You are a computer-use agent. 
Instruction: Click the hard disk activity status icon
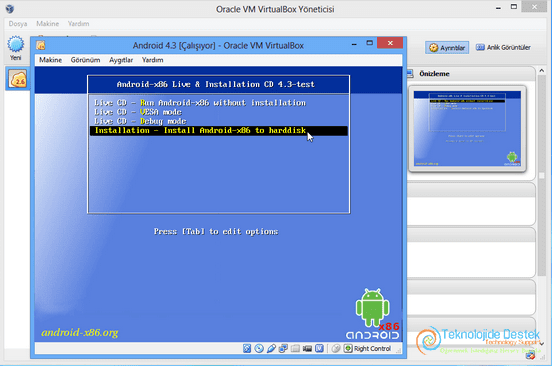(x=247, y=348)
